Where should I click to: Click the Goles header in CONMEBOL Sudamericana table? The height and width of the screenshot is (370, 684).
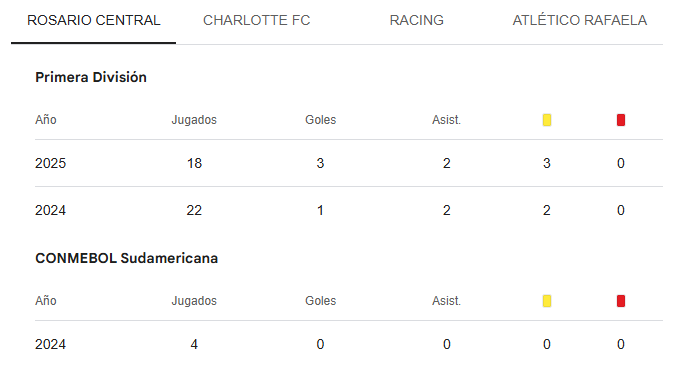pos(321,301)
